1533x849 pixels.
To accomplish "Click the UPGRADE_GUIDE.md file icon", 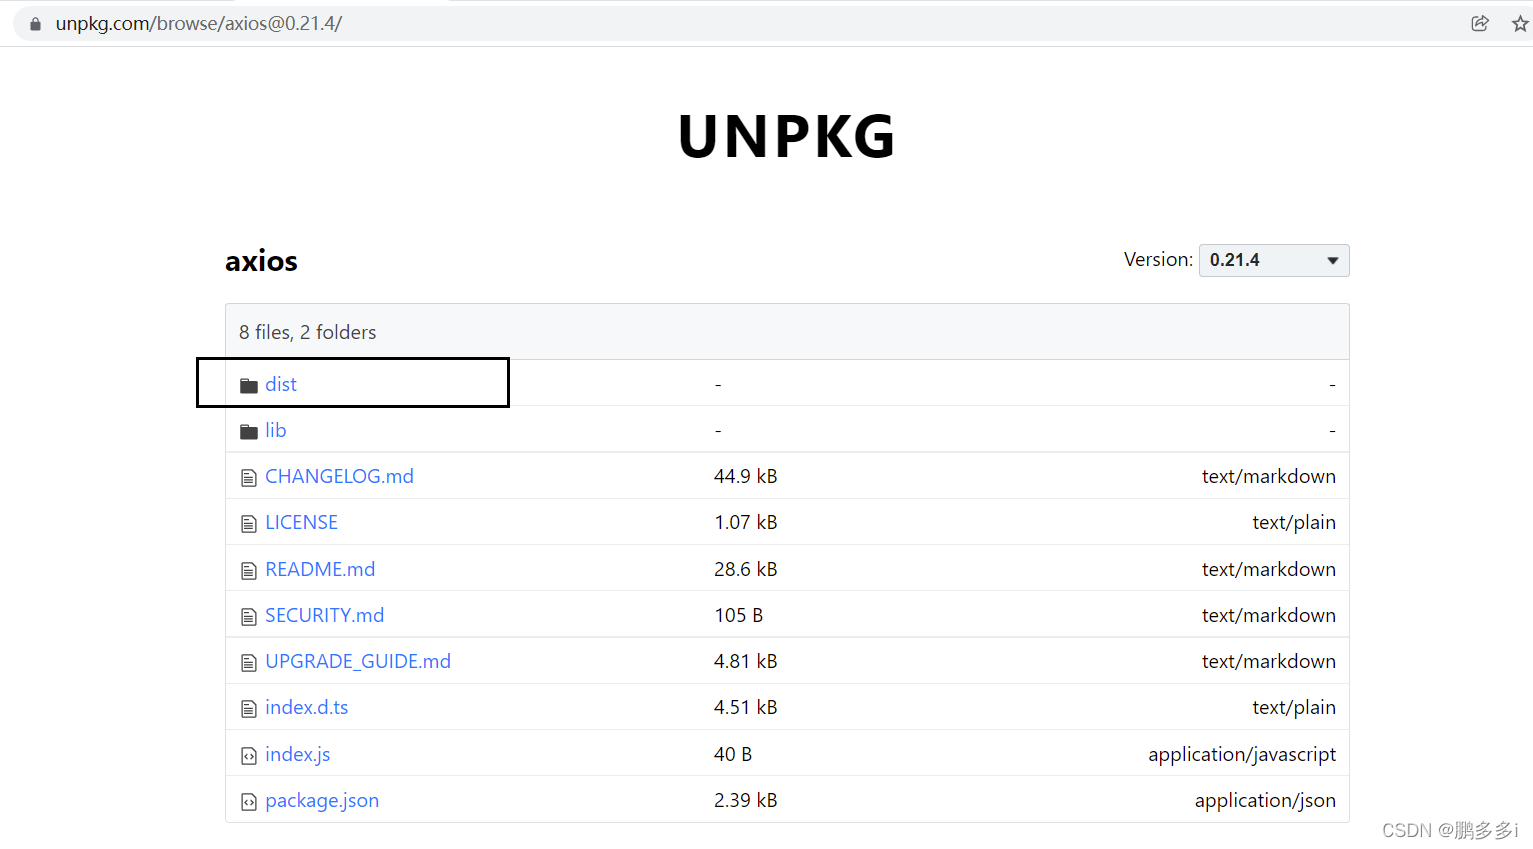I will coord(249,663).
